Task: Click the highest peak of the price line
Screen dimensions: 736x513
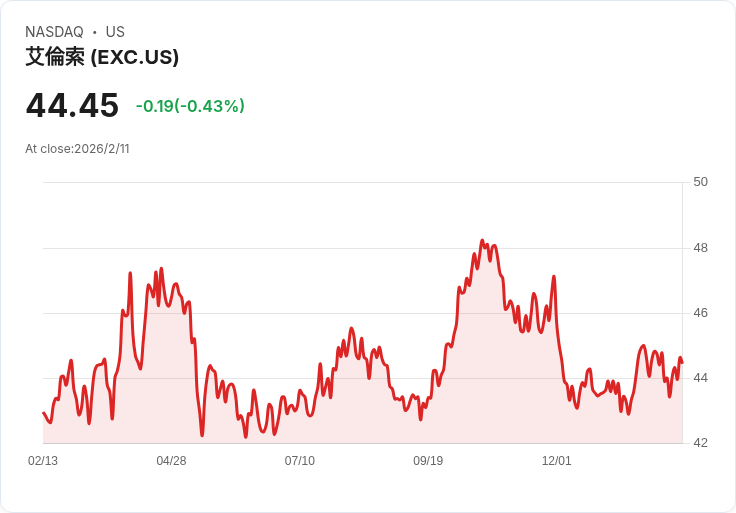Action: pyautogui.click(x=482, y=241)
